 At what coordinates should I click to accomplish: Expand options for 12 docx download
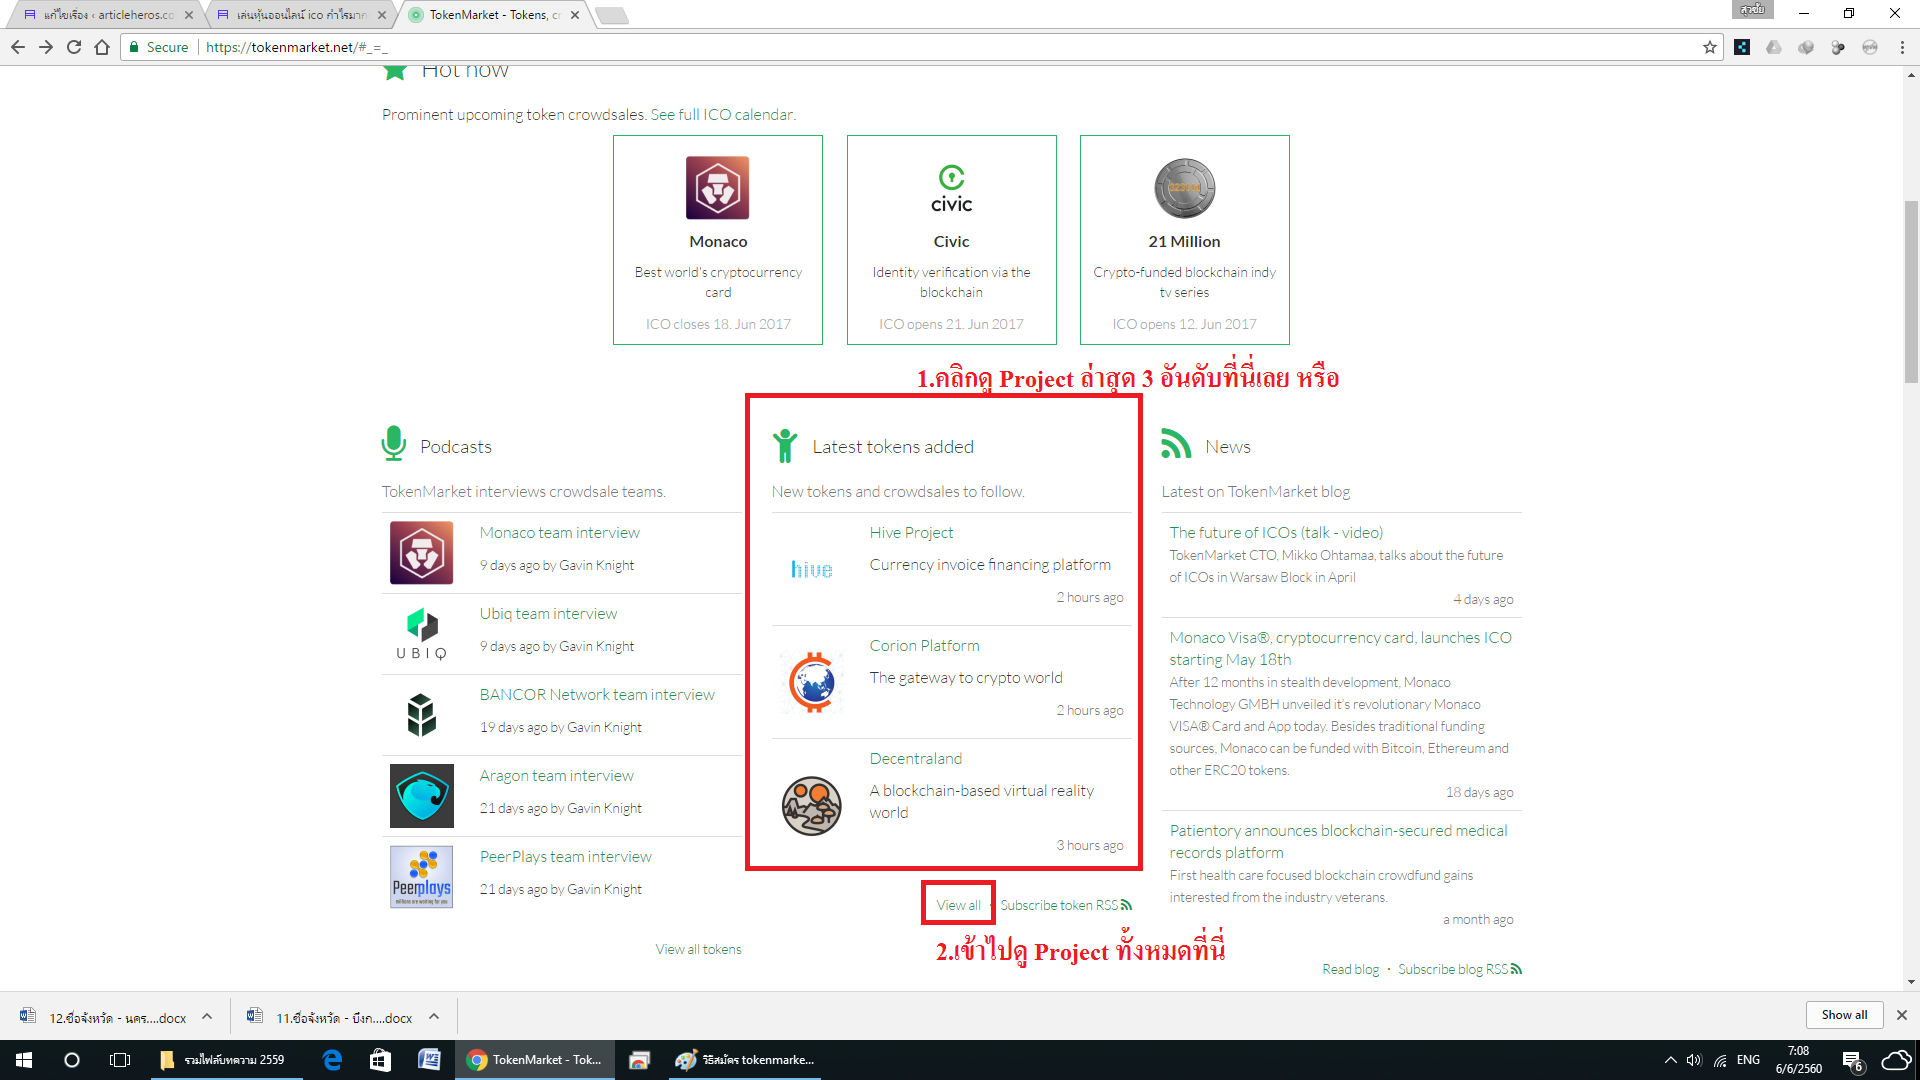click(x=207, y=1016)
